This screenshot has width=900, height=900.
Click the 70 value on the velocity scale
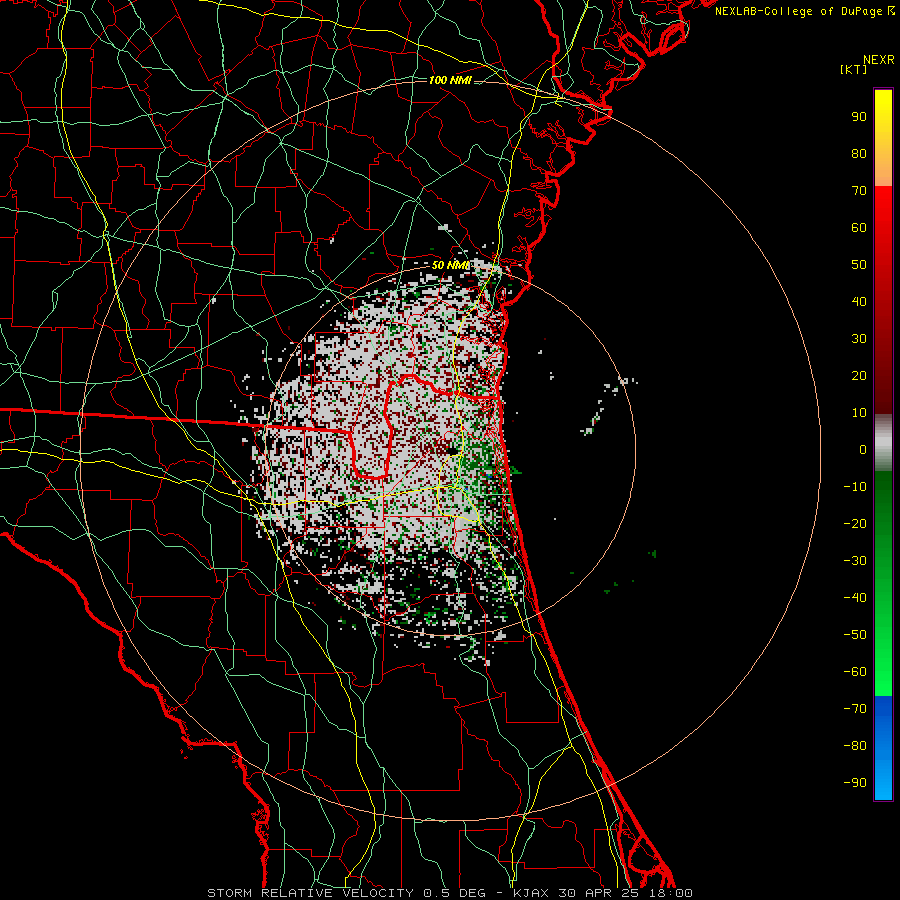click(859, 191)
